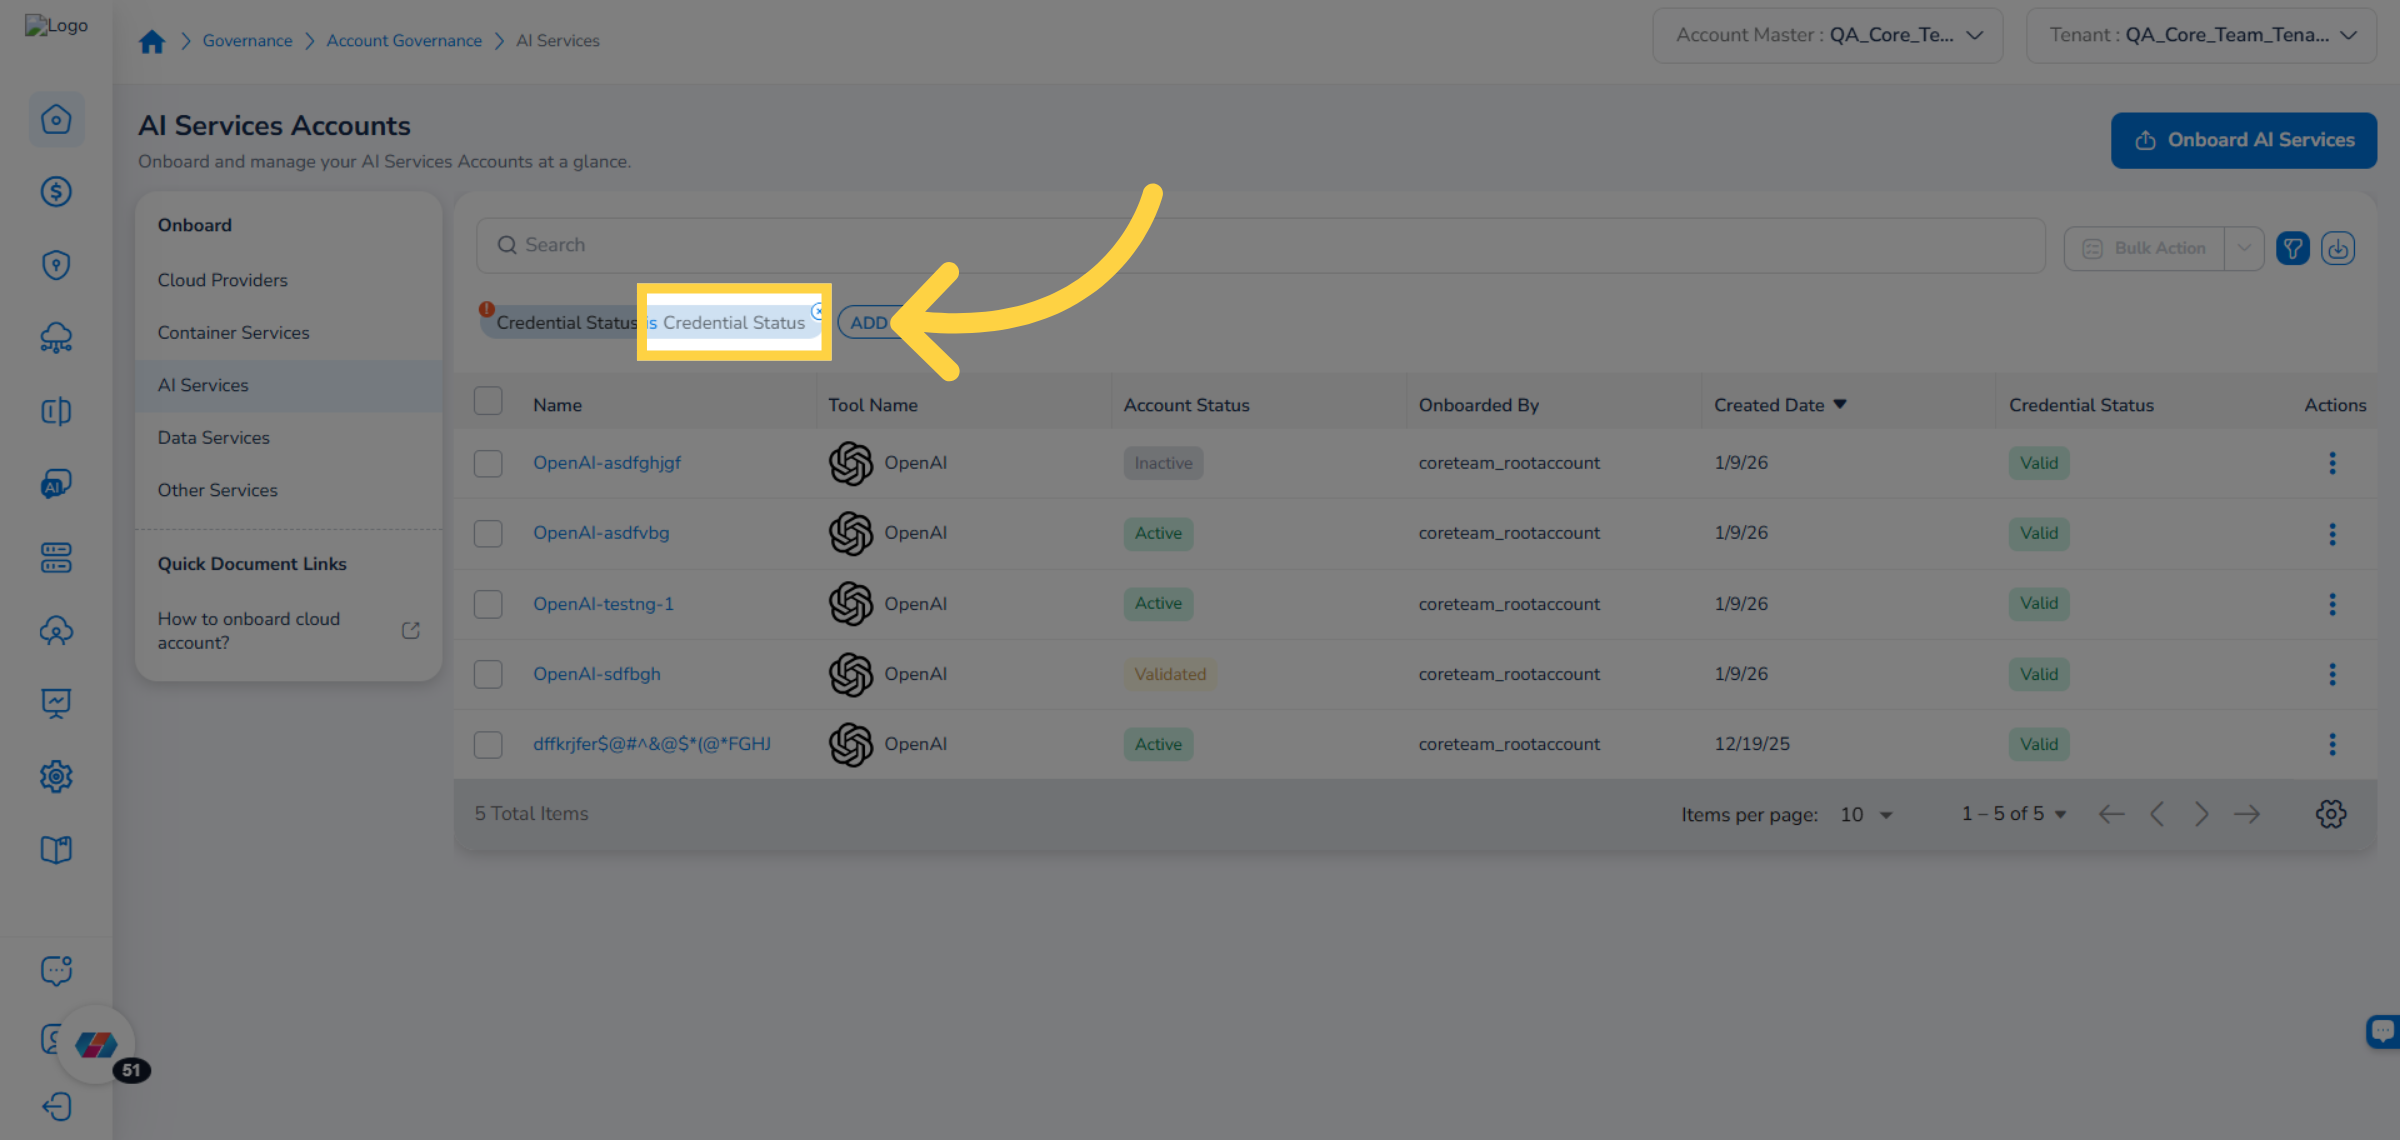This screenshot has width=2400, height=1140.
Task: Open the cost/billing dollar icon in sidebar
Action: pos(56,192)
